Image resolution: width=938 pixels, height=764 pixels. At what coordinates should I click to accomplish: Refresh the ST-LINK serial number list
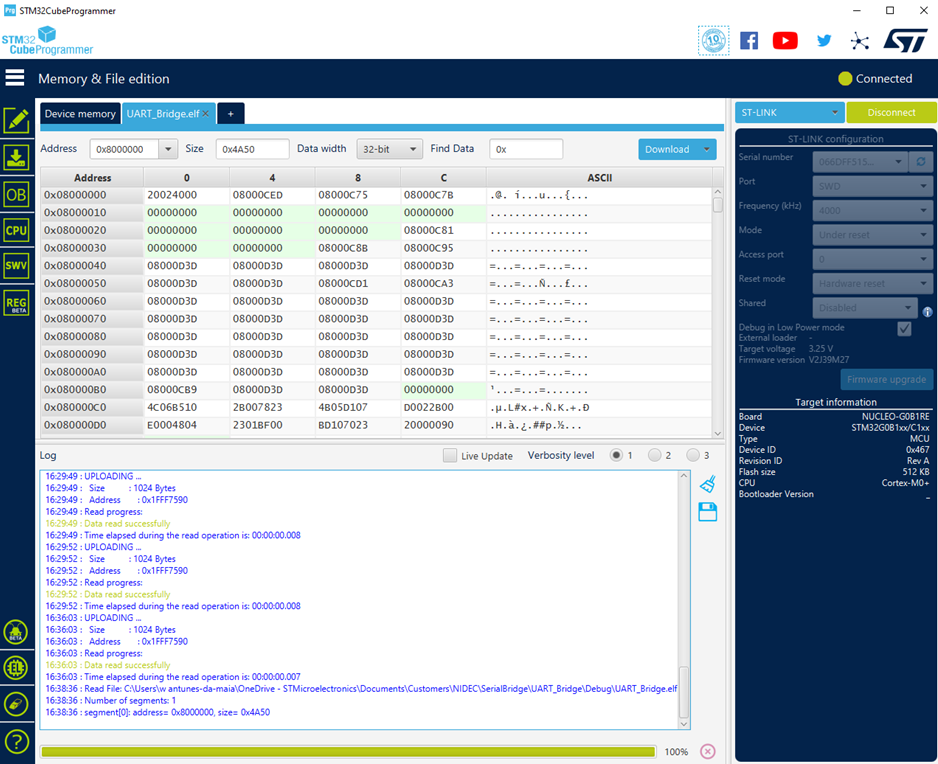pos(921,162)
